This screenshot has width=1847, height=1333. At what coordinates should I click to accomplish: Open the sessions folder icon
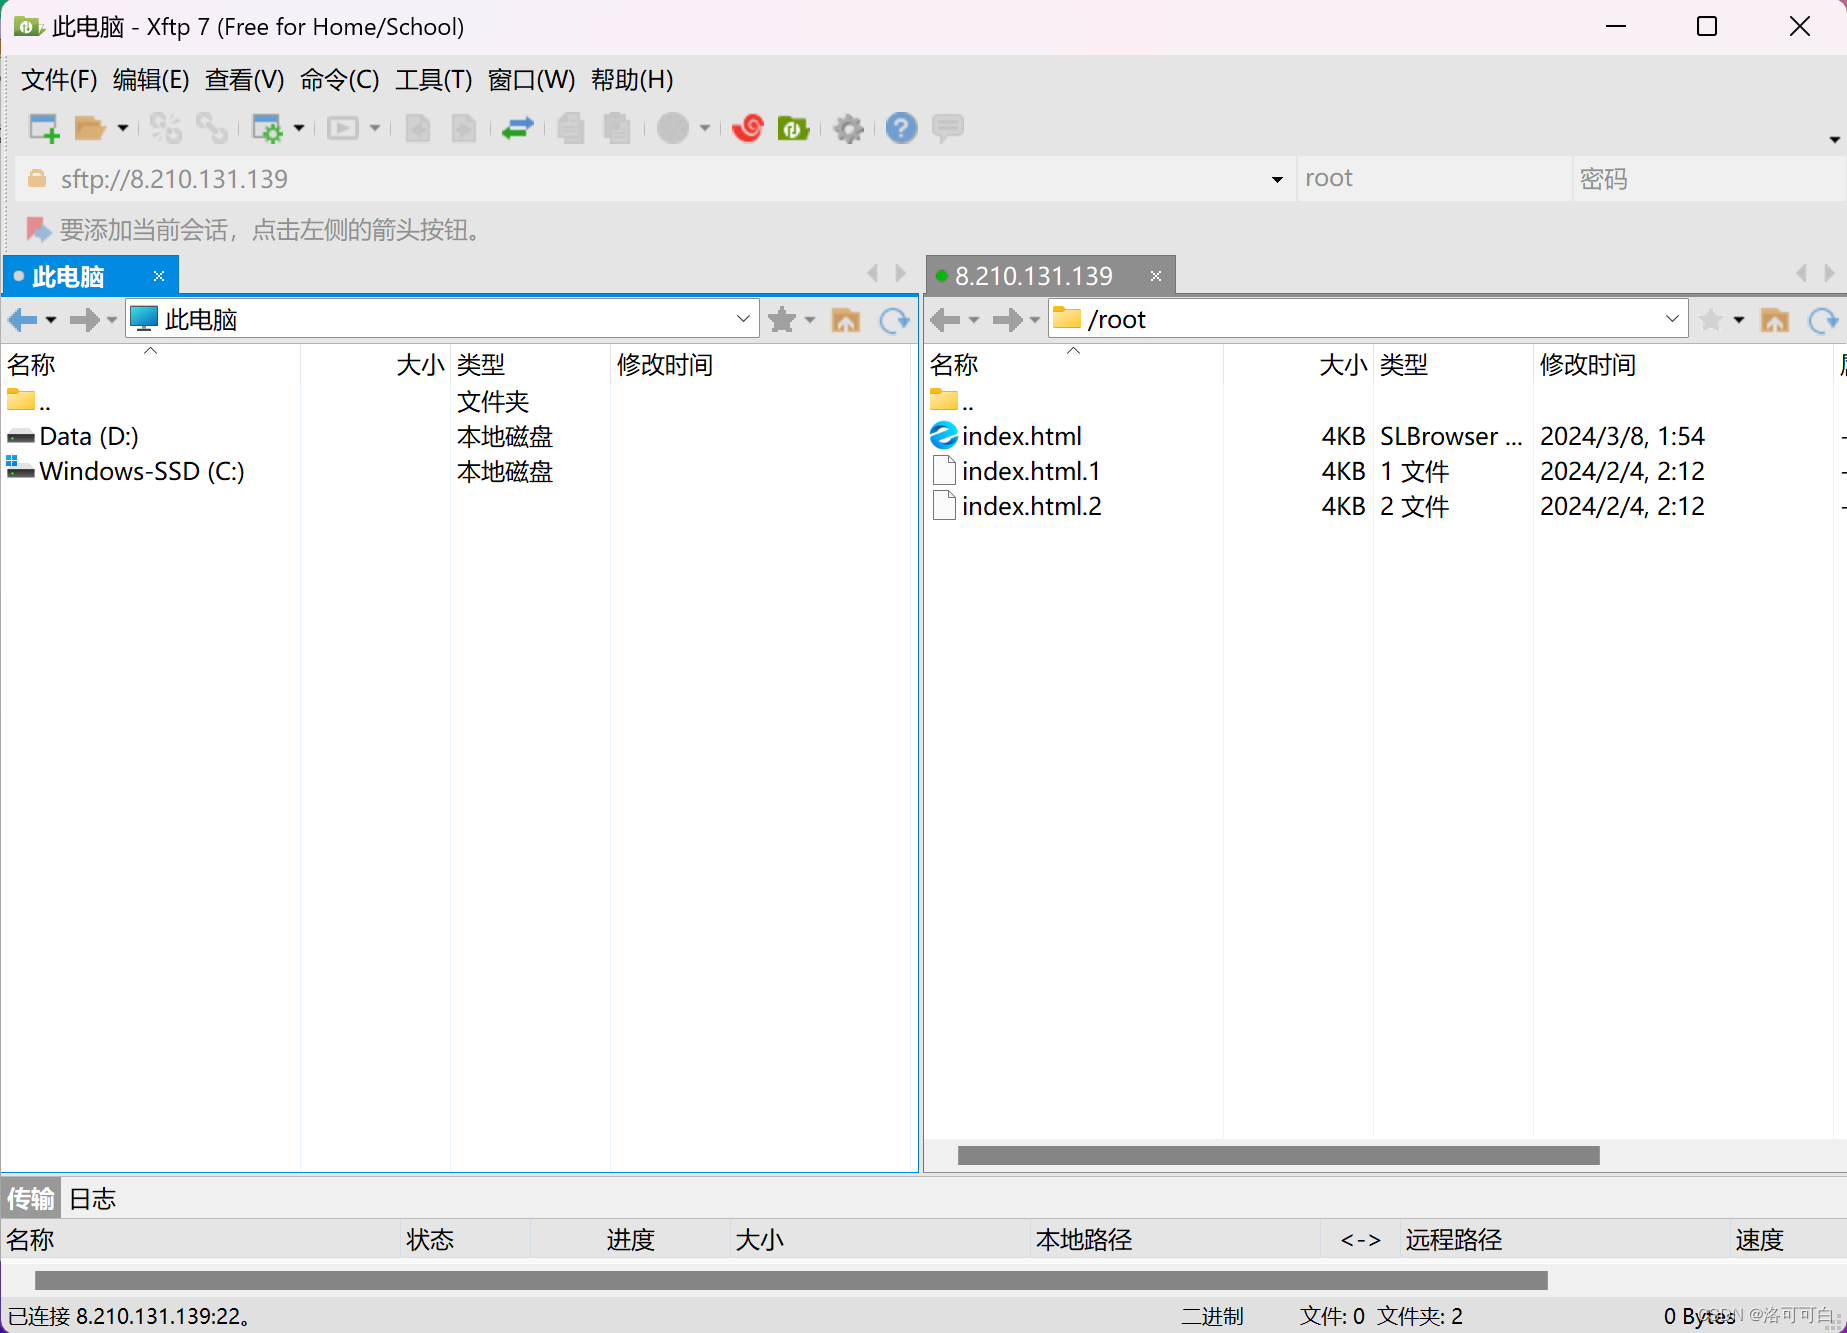pyautogui.click(x=90, y=128)
